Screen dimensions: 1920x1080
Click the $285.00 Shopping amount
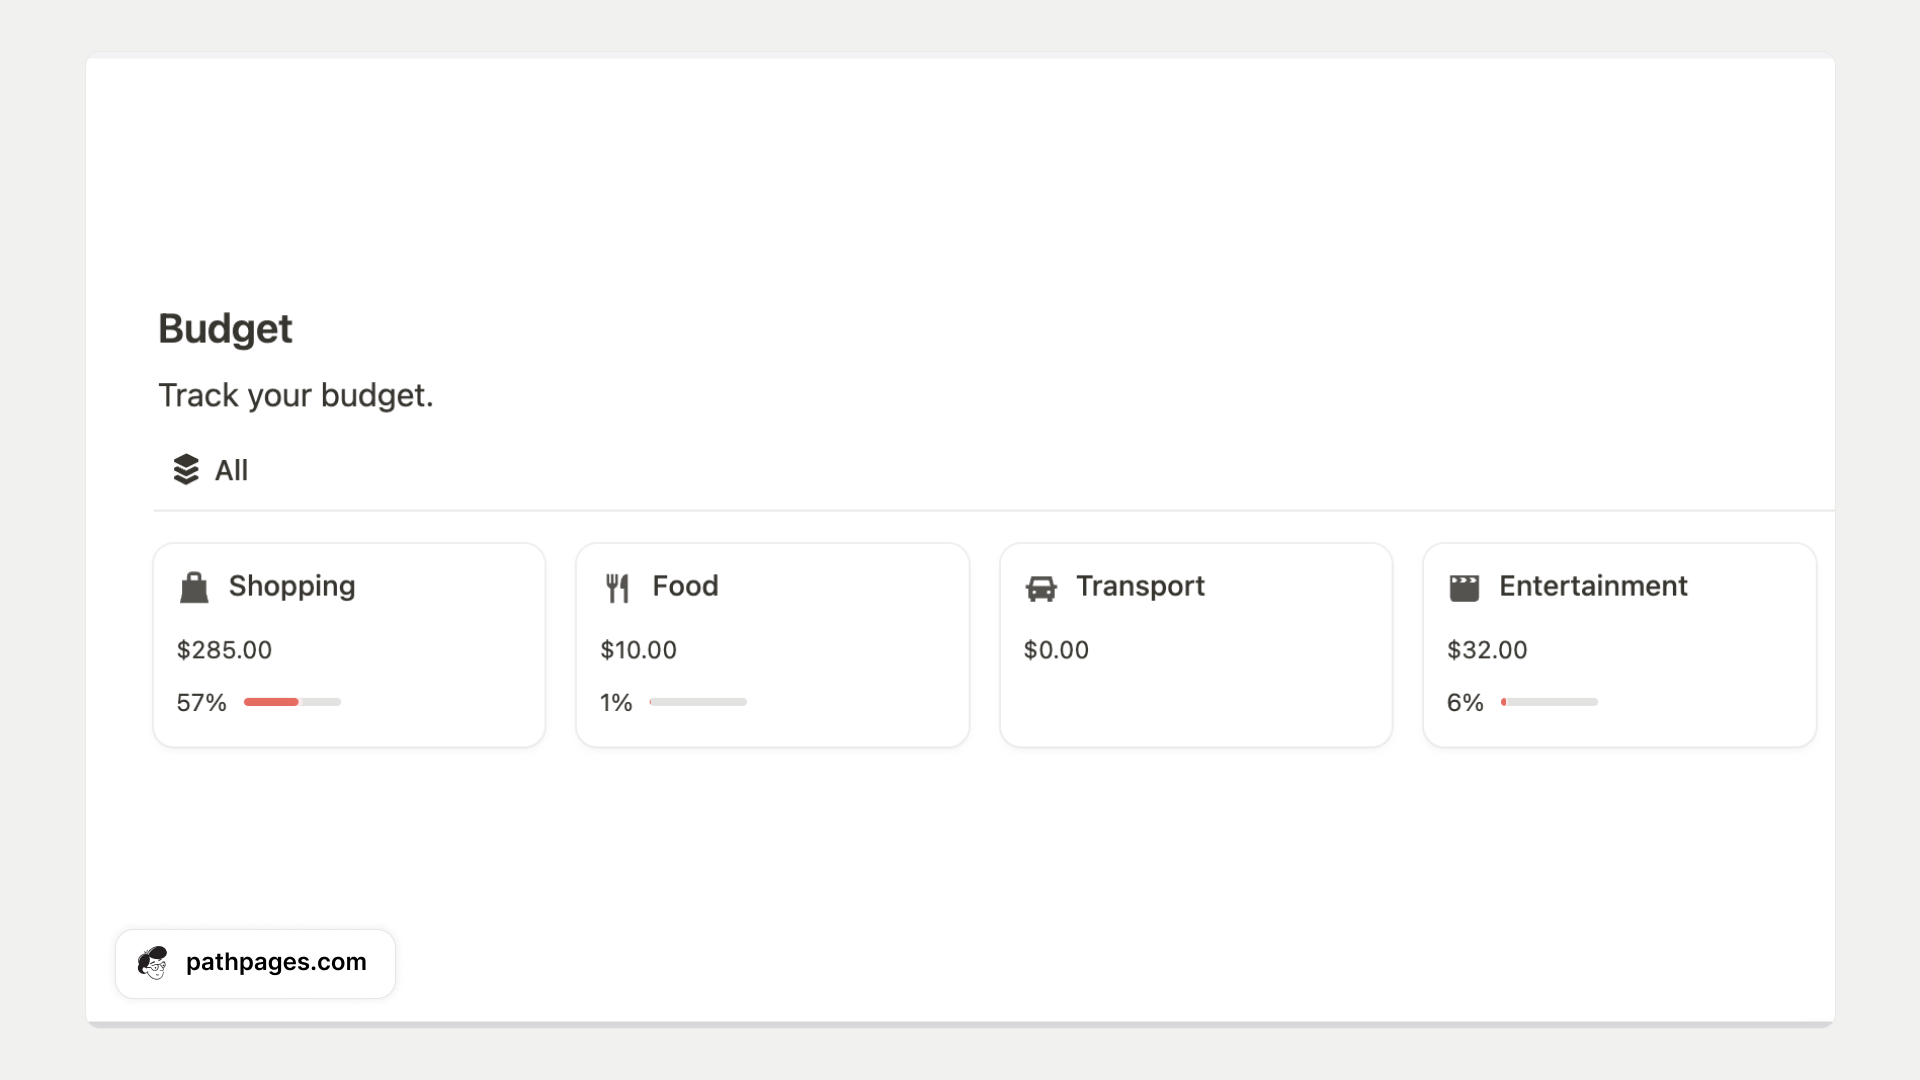point(224,650)
